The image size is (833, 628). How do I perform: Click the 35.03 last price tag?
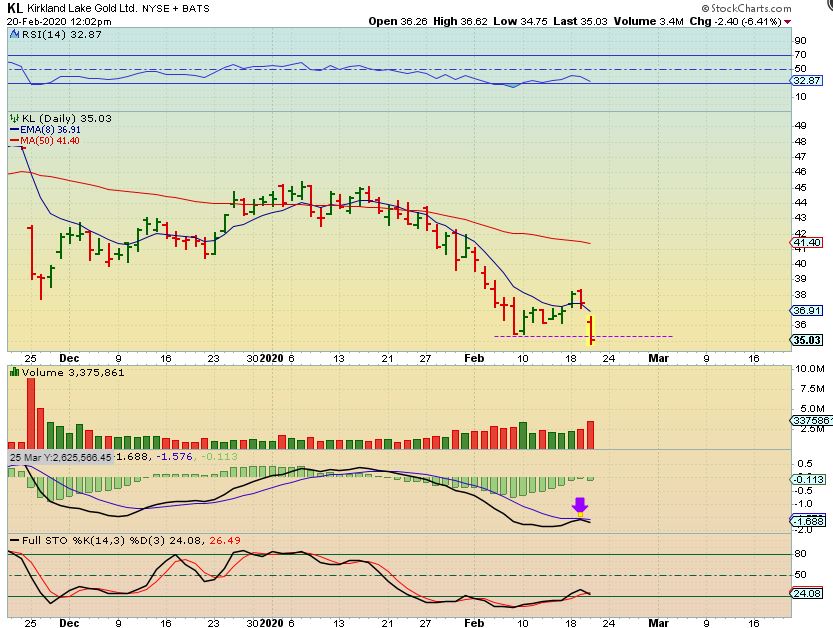[x=806, y=340]
